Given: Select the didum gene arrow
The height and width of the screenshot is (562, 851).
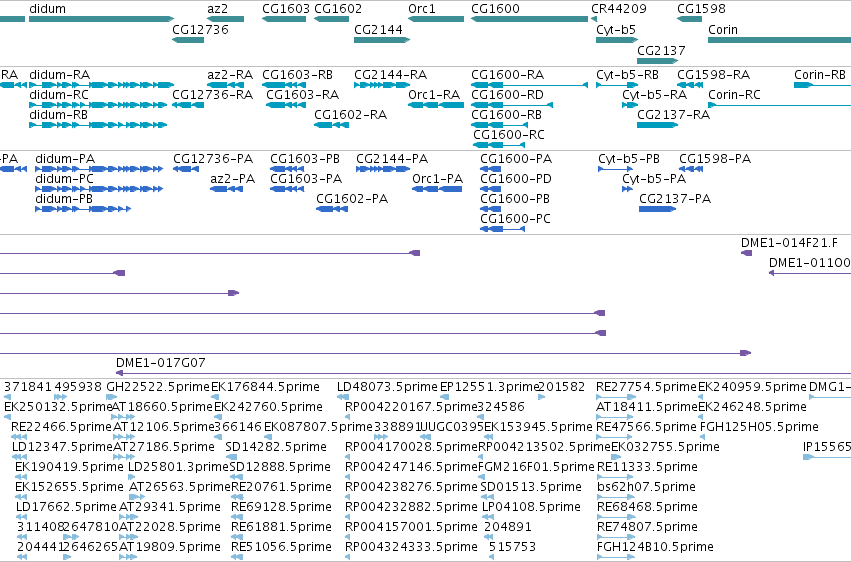Looking at the screenshot, I should click(101, 19).
